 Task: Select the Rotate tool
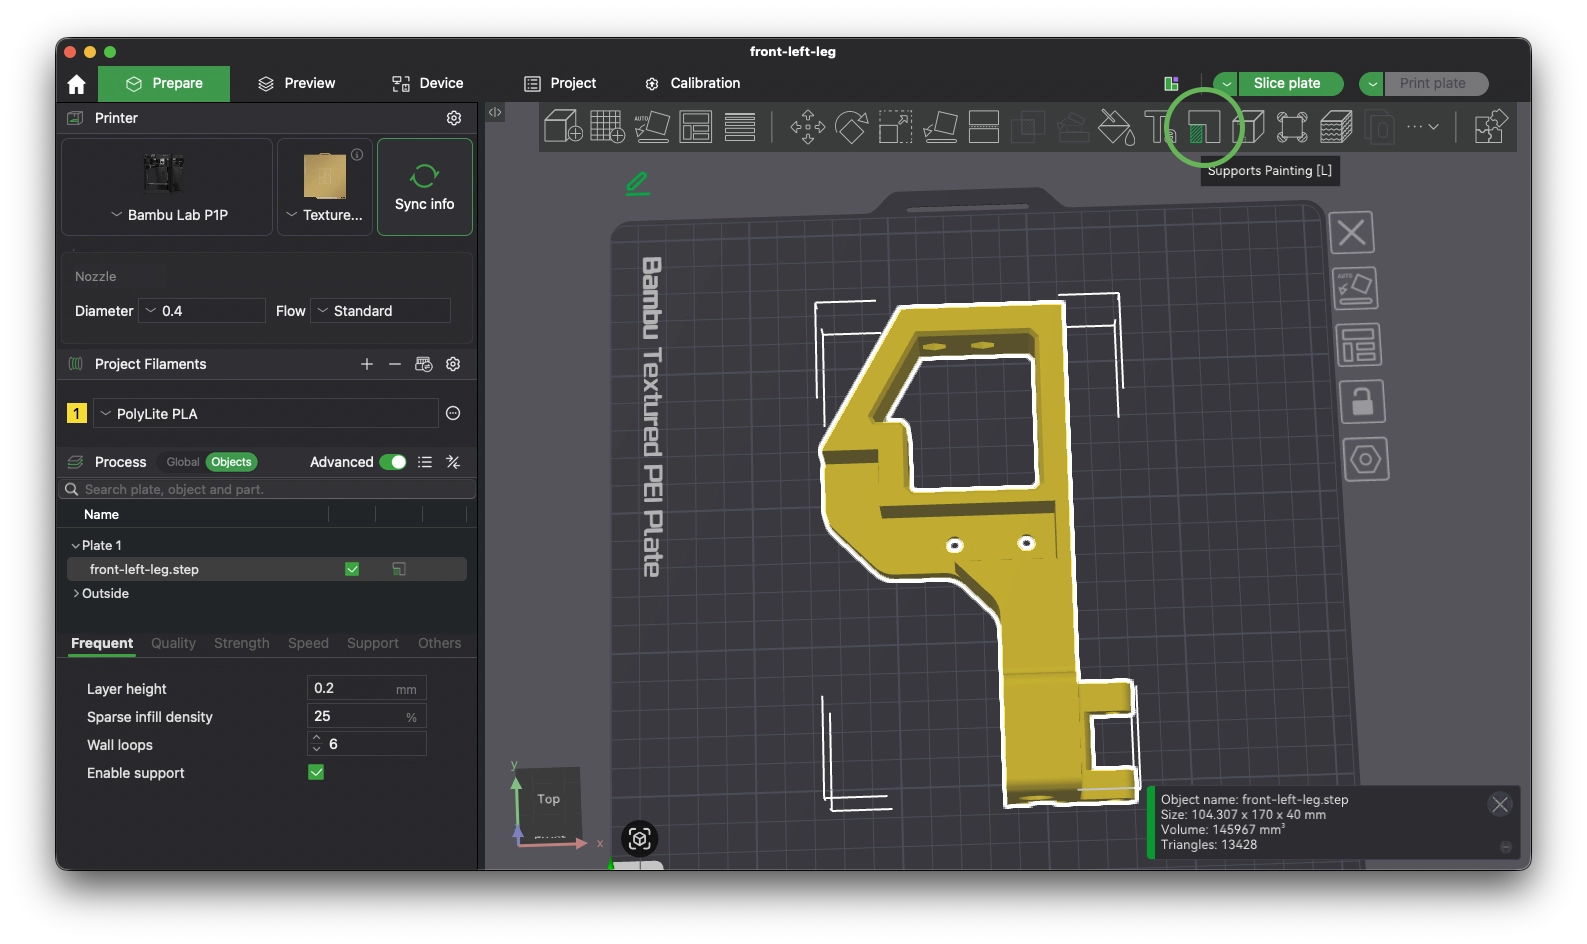coord(851,127)
